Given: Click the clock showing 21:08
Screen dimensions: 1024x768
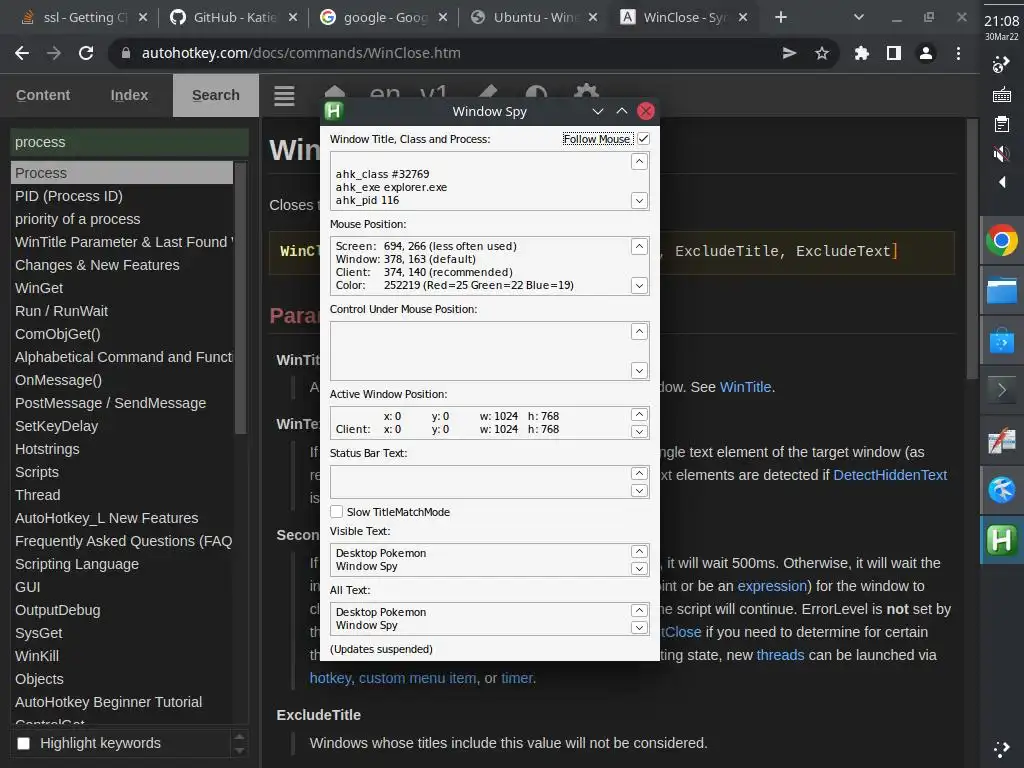Looking at the screenshot, I should 1001,22.
